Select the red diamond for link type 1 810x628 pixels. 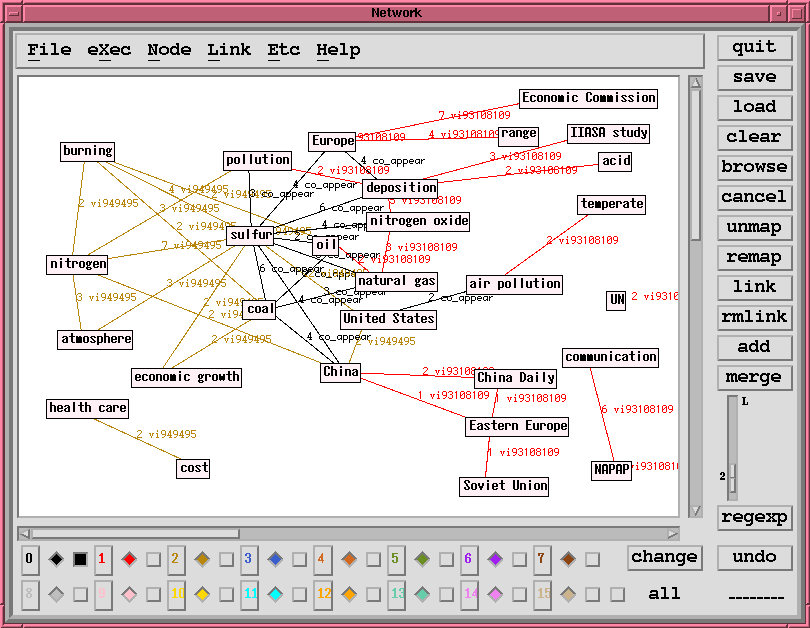(129, 559)
